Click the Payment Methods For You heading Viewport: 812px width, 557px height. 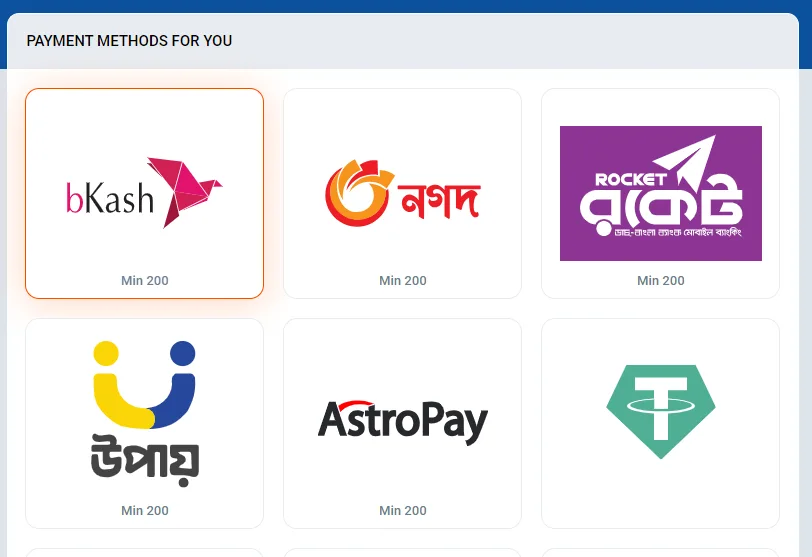tap(129, 41)
